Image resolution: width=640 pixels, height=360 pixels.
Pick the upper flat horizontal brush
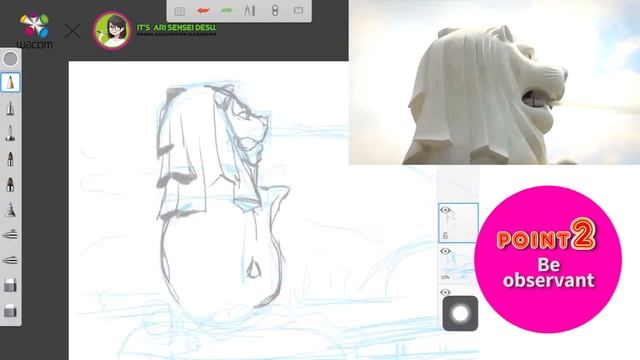(x=11, y=235)
